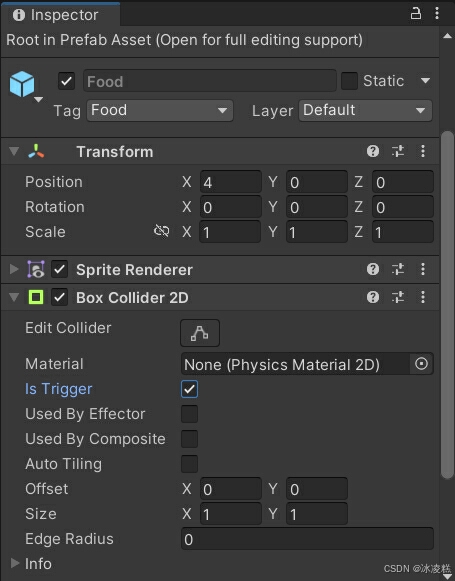Collapse the Box Collider 2D foldout

[x=14, y=297]
